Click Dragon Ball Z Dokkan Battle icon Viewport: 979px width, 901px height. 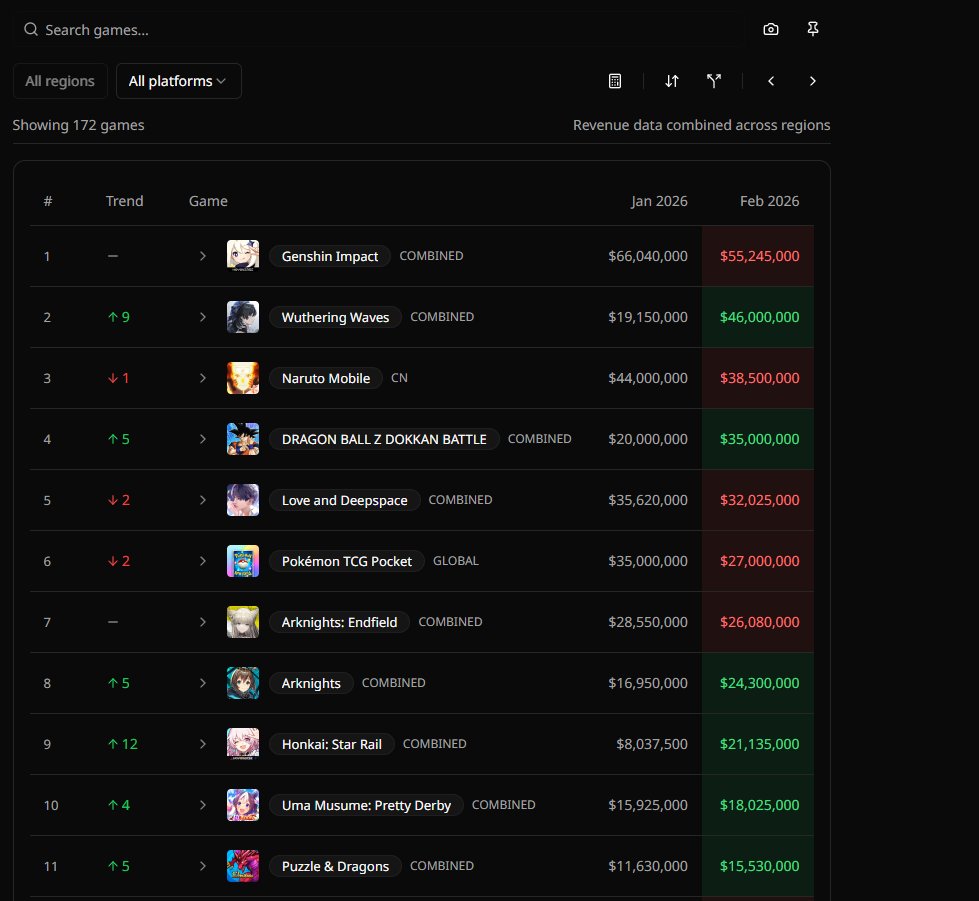pos(243,439)
